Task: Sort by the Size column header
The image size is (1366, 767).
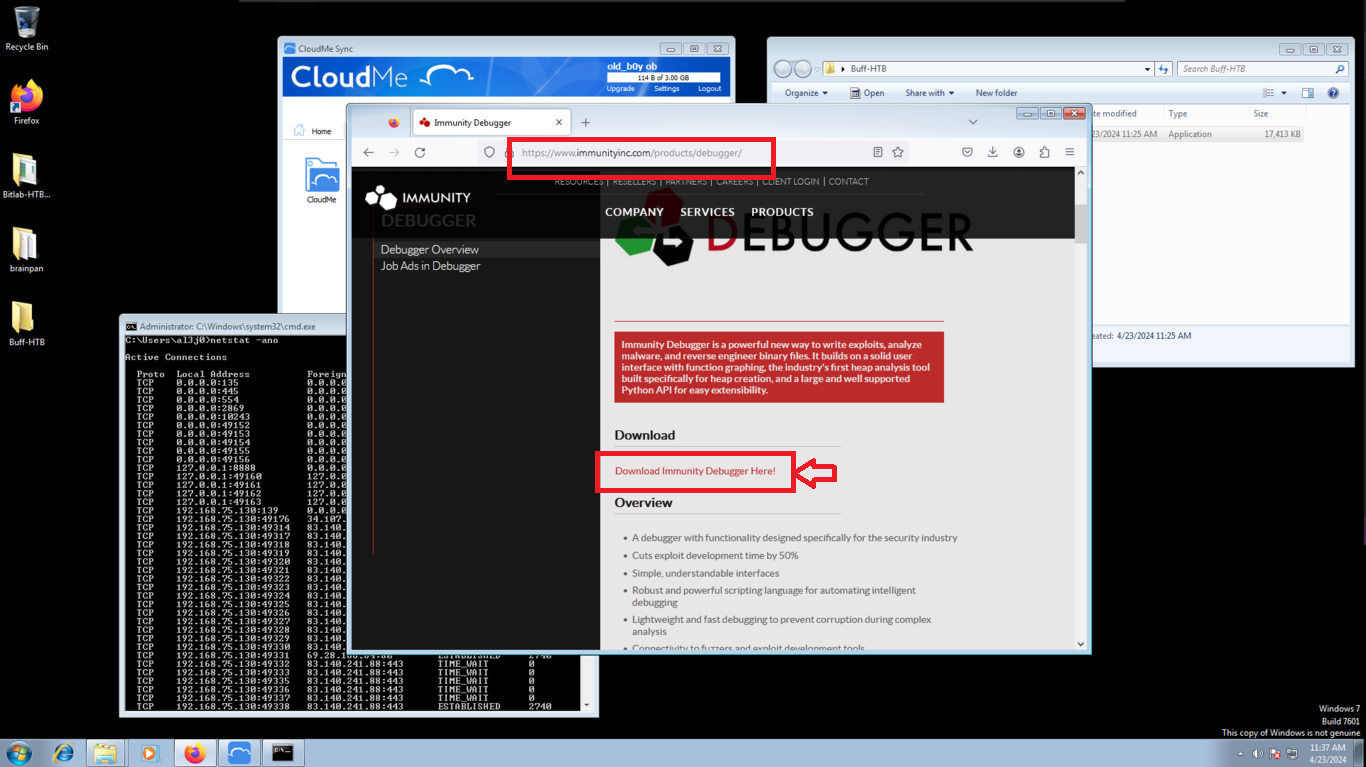Action: (1261, 114)
